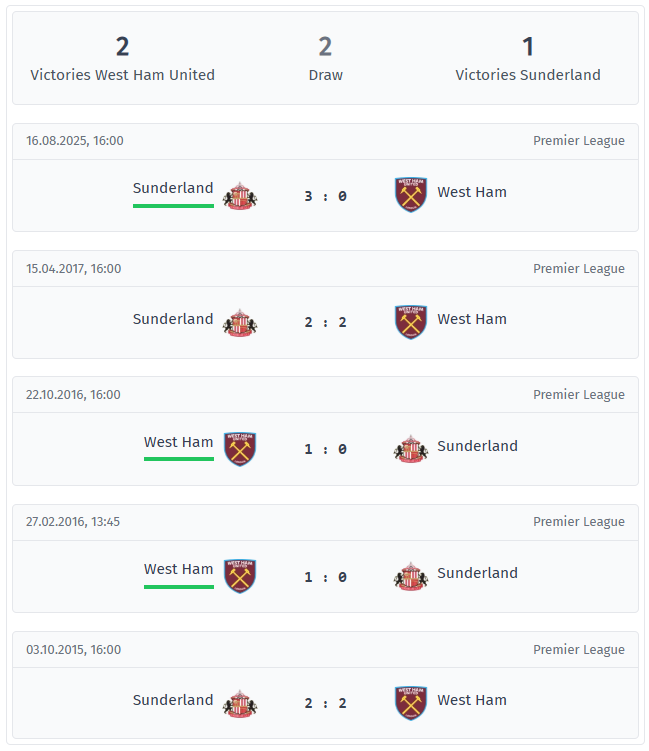The width and height of the screenshot is (649, 751).
Task: Click Premier League label on 16.08.2025 match
Action: point(578,141)
